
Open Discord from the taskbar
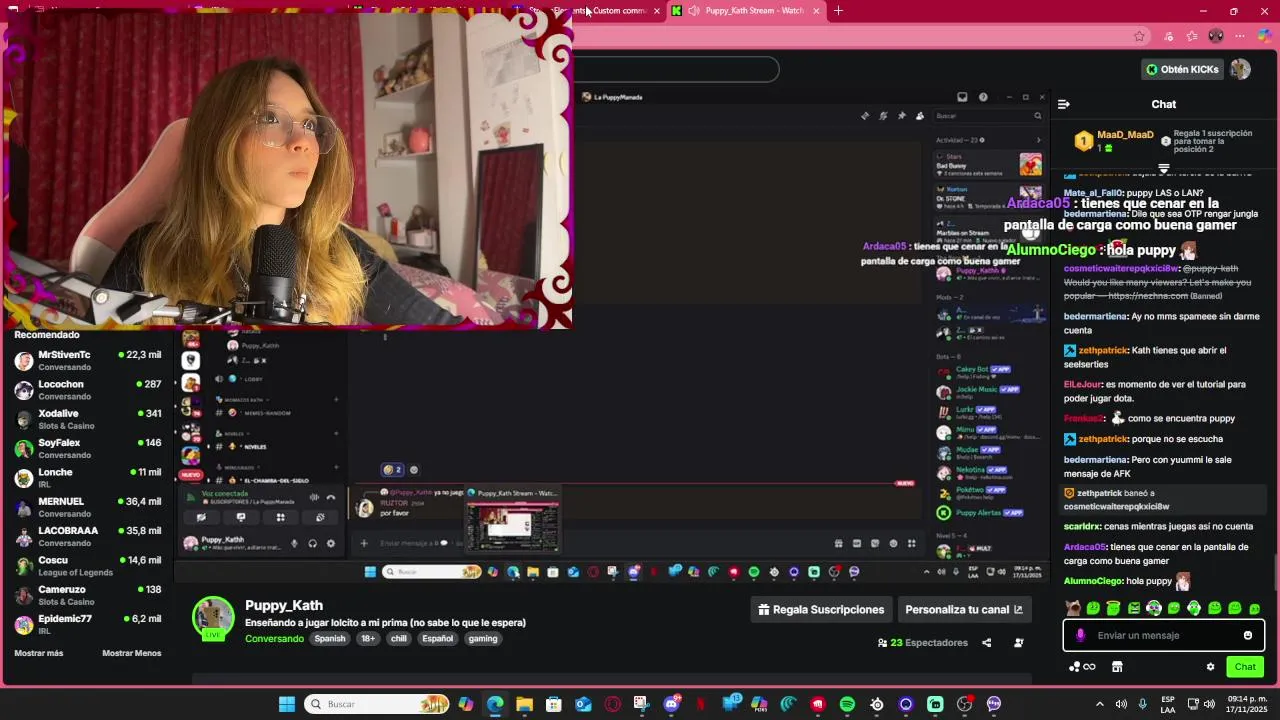(671, 704)
